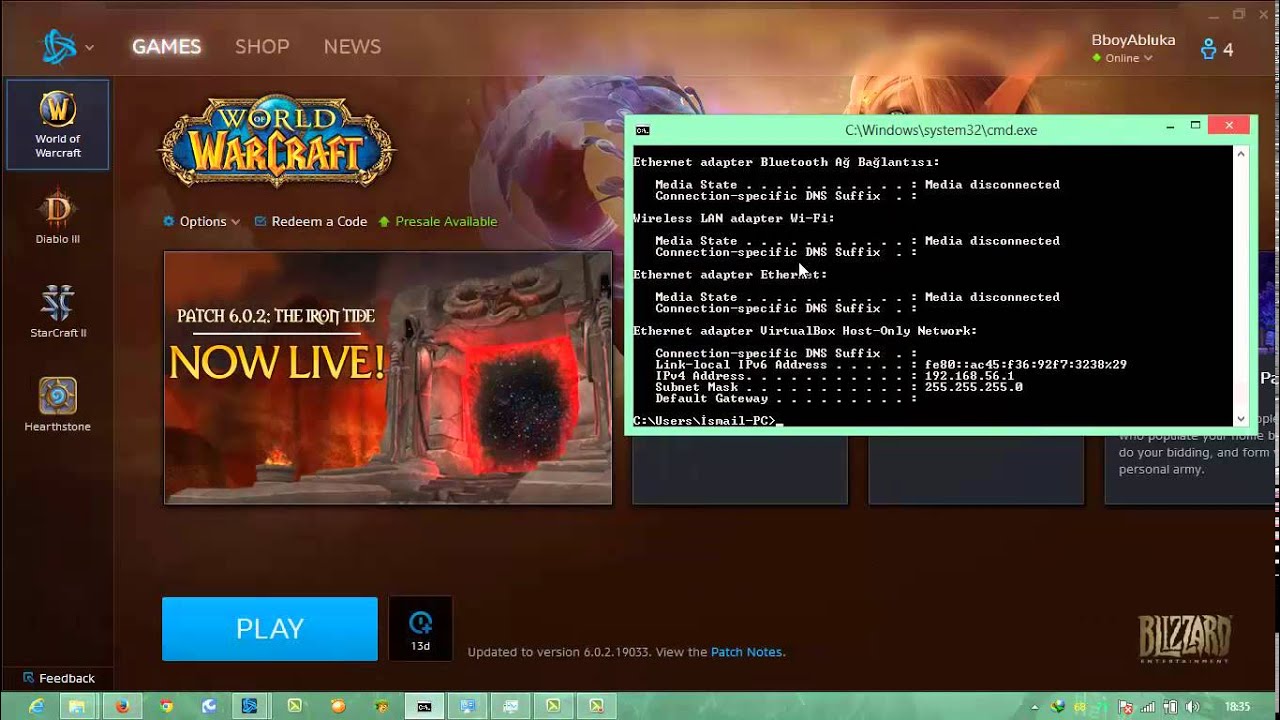This screenshot has height=720, width=1280.
Task: Click Redeem a Code
Action: 311,221
